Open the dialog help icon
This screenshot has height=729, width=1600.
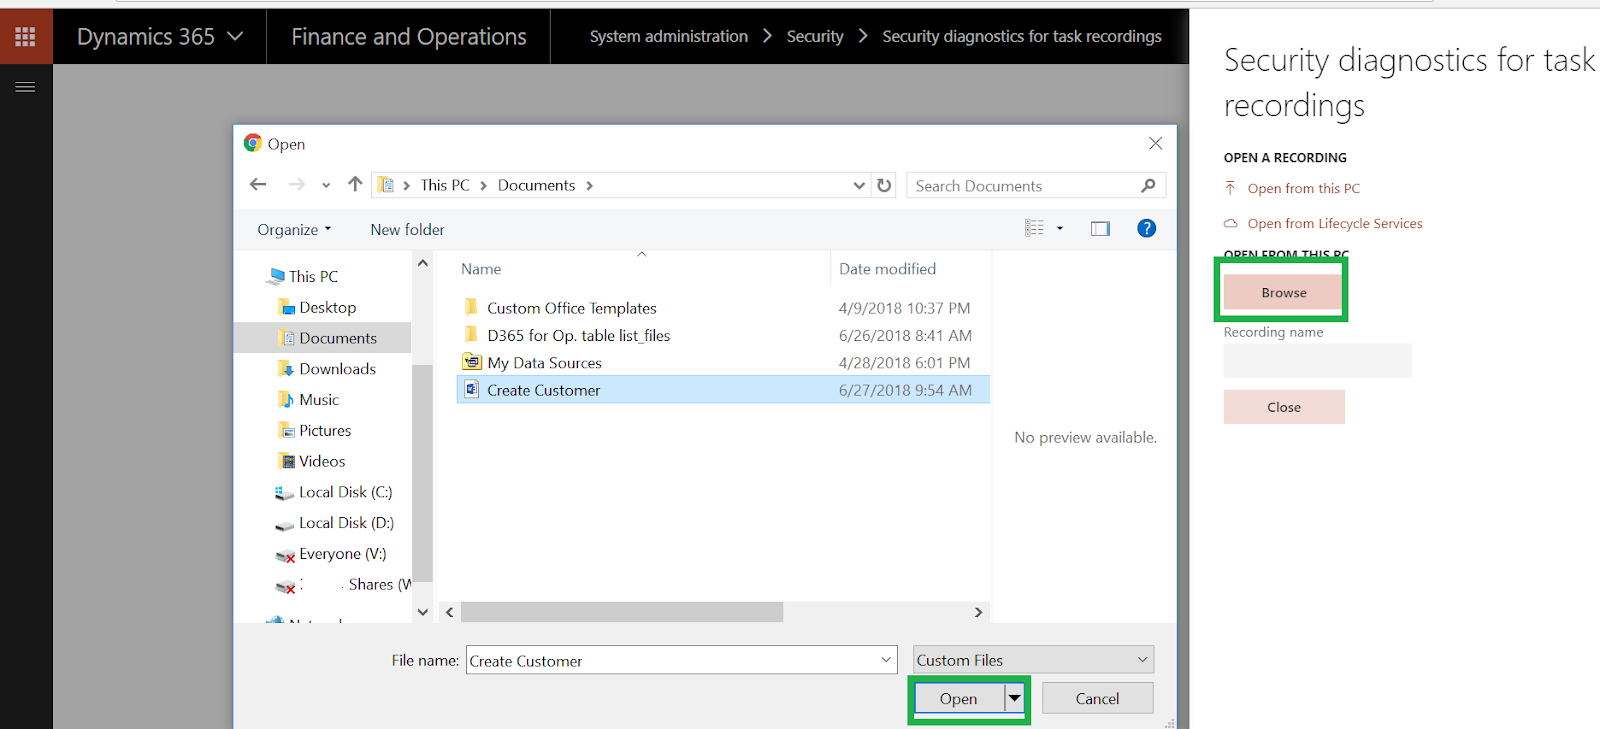(x=1147, y=228)
